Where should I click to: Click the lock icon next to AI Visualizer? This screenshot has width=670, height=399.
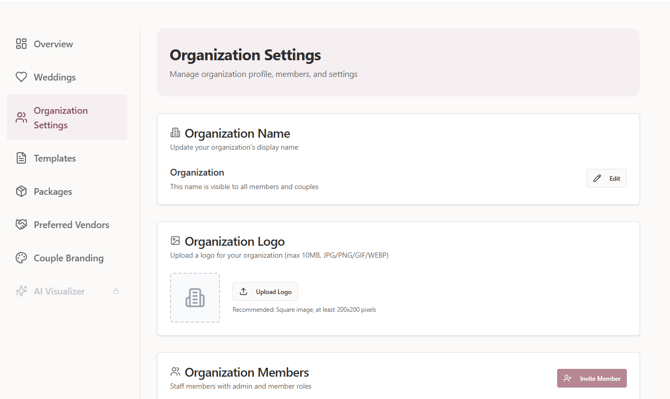[116, 291]
